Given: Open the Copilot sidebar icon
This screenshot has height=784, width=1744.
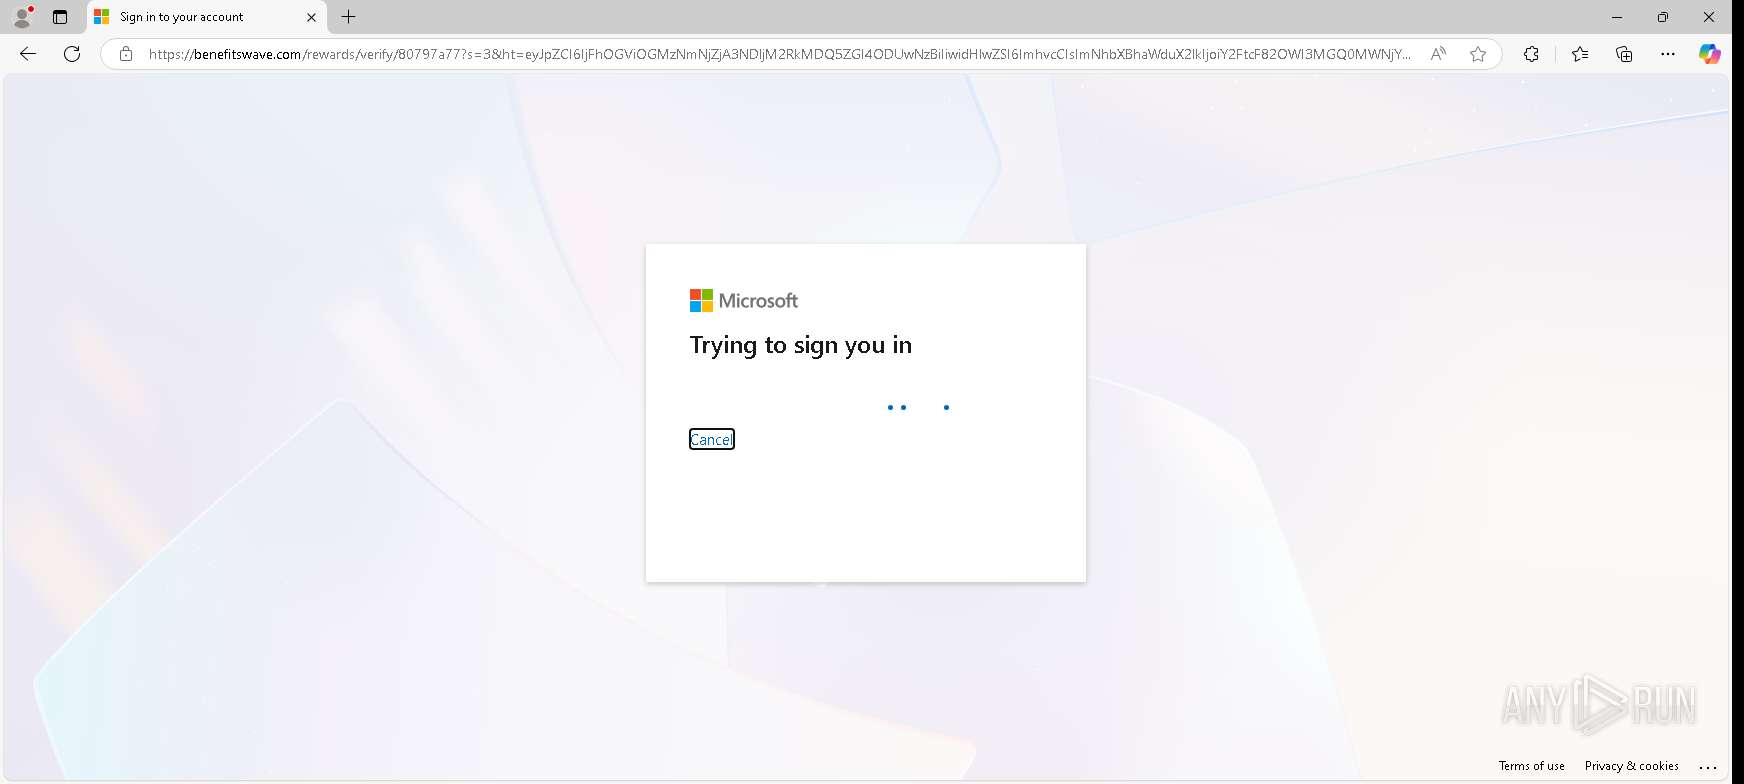Looking at the screenshot, I should pos(1710,54).
